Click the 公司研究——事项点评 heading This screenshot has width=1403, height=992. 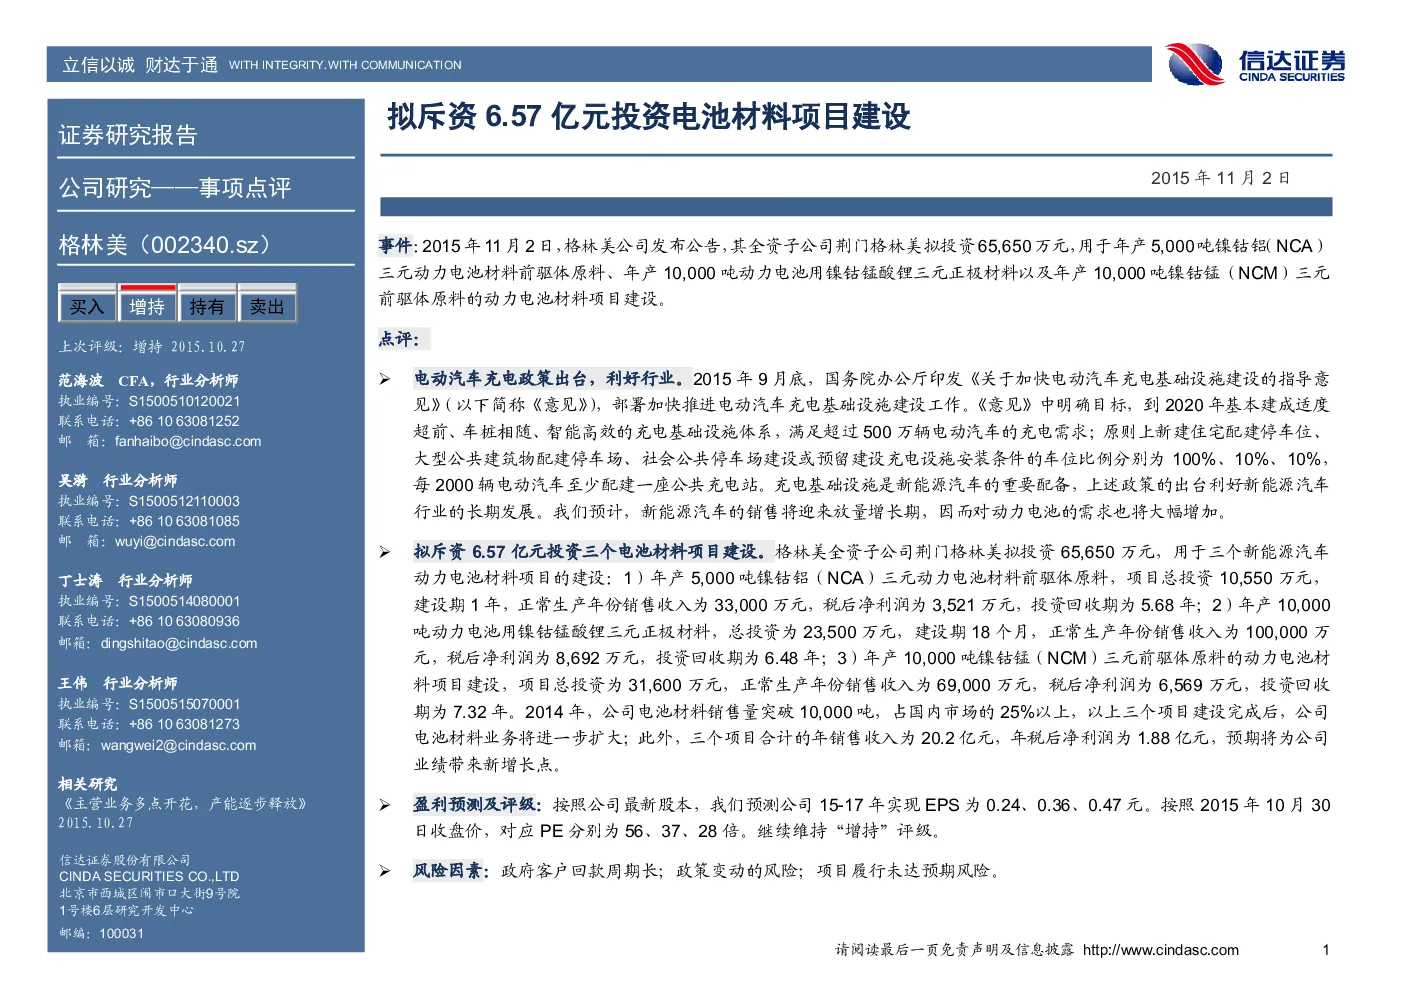pos(175,188)
